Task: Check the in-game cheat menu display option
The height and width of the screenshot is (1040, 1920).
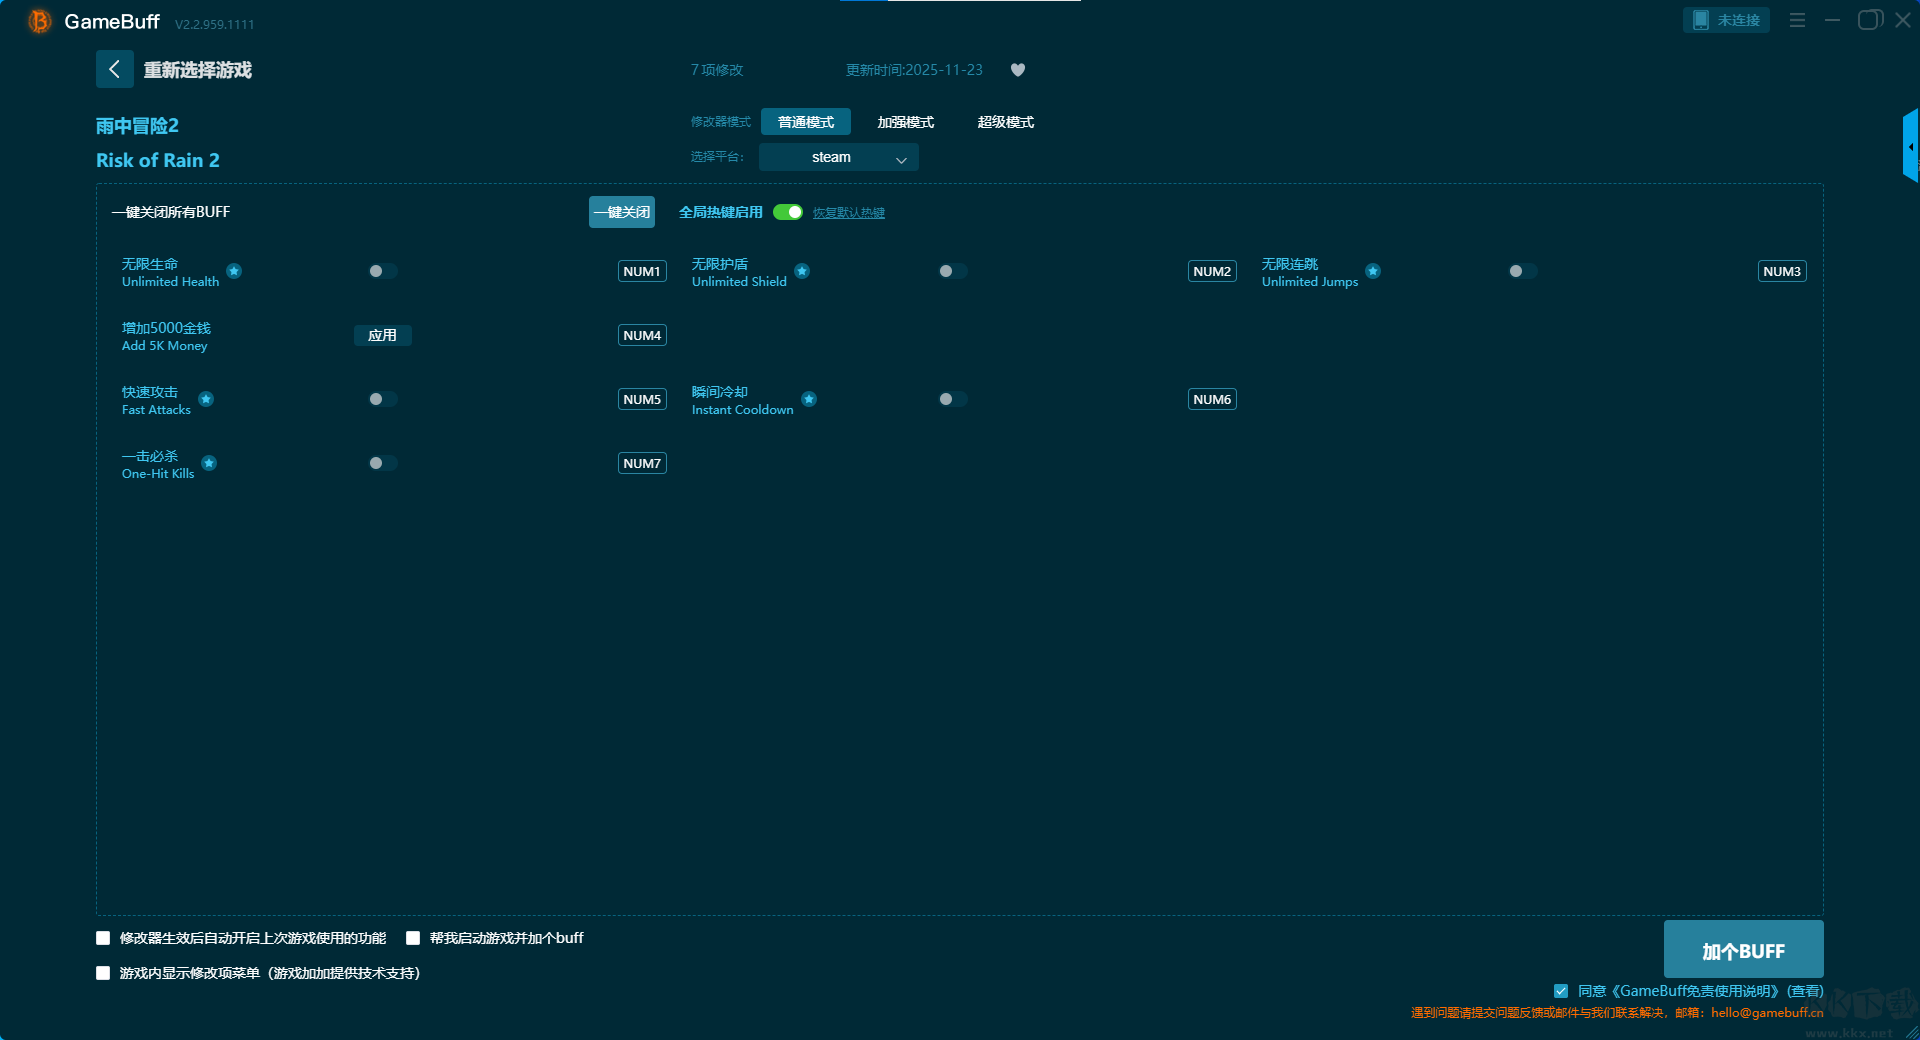Action: (x=103, y=973)
